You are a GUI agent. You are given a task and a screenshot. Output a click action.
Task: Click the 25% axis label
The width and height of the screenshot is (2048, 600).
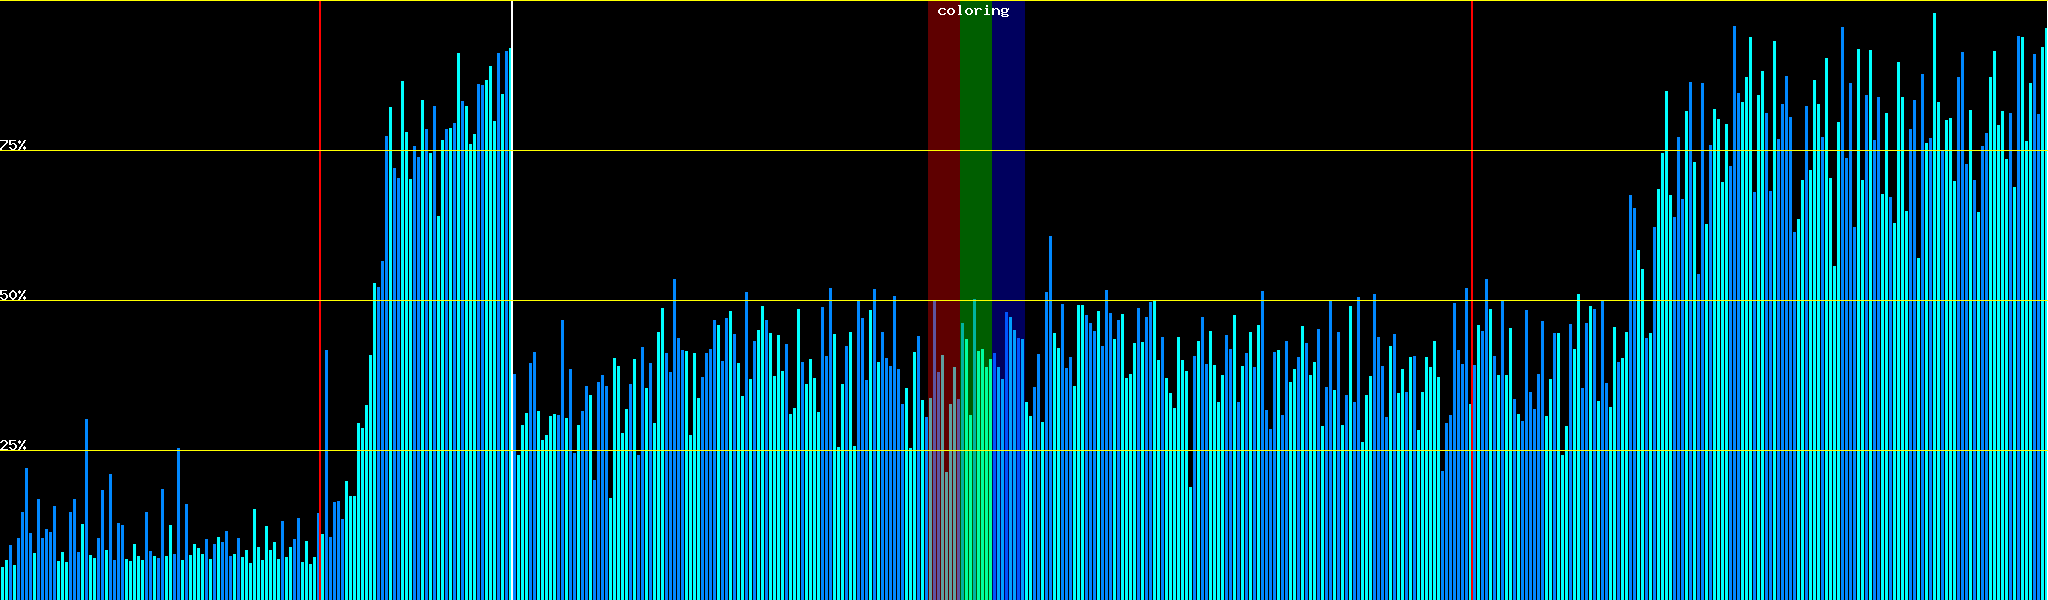[x=13, y=445]
